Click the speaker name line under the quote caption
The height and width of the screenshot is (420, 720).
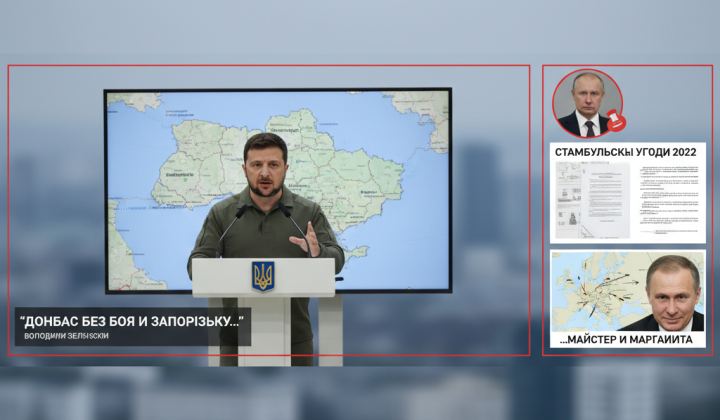[x=66, y=336]
